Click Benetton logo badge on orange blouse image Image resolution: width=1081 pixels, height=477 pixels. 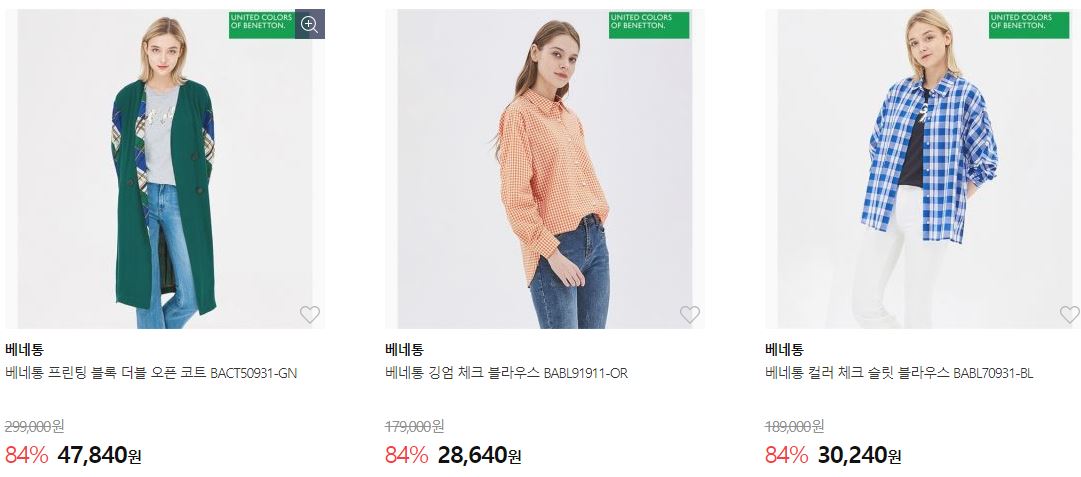tap(649, 25)
